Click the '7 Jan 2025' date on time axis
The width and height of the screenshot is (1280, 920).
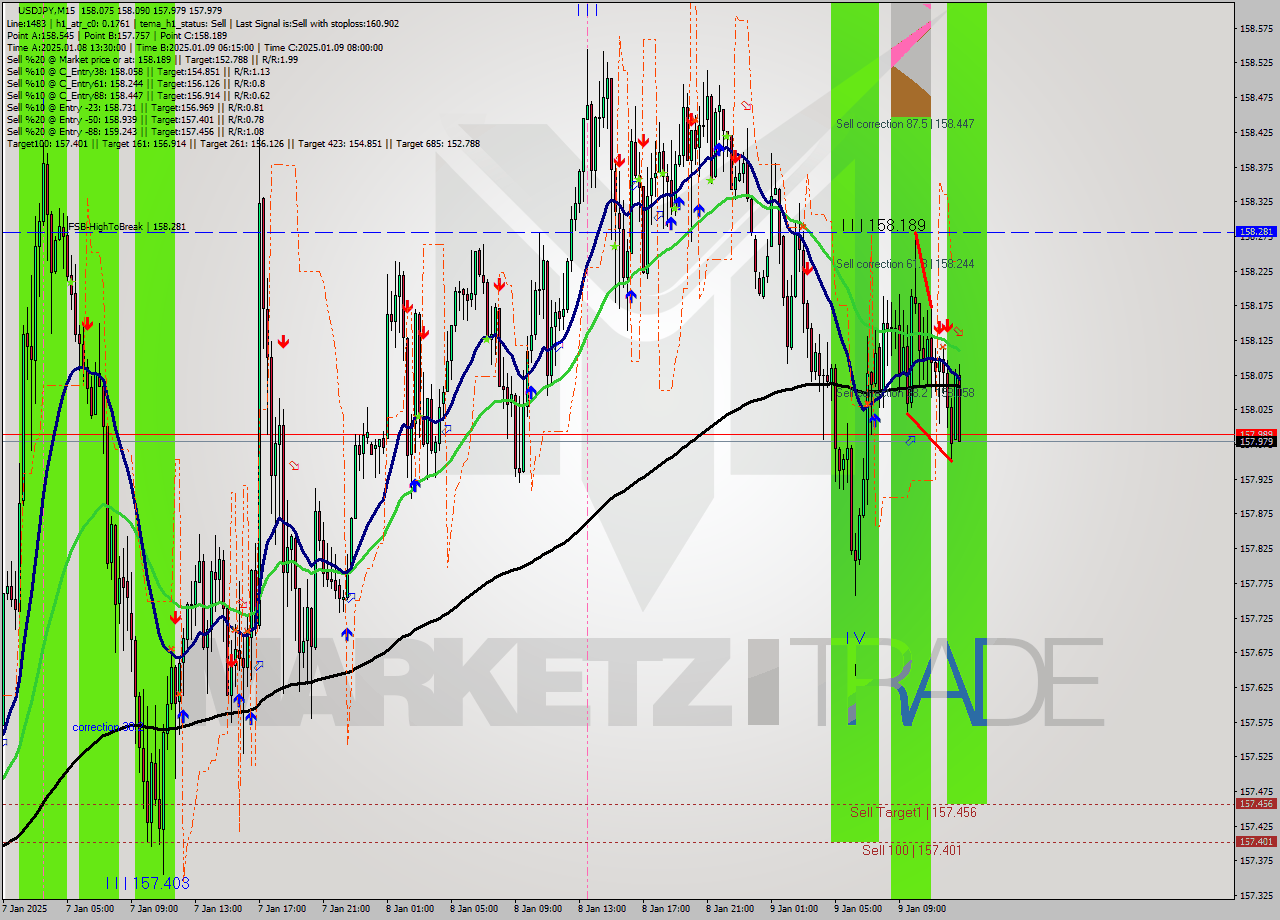(x=25, y=909)
